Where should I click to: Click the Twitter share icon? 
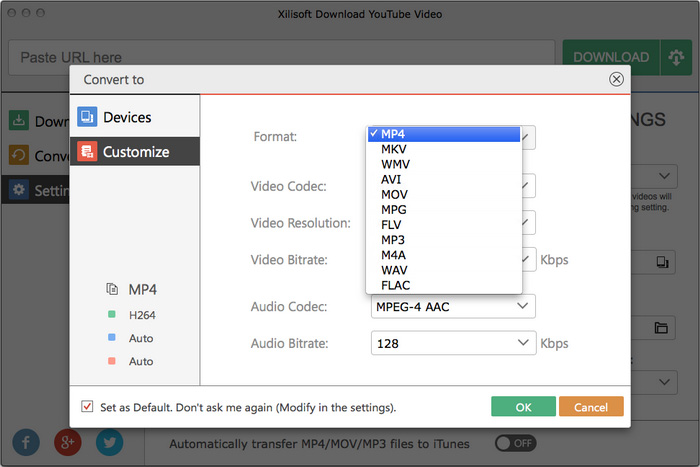(x=110, y=442)
